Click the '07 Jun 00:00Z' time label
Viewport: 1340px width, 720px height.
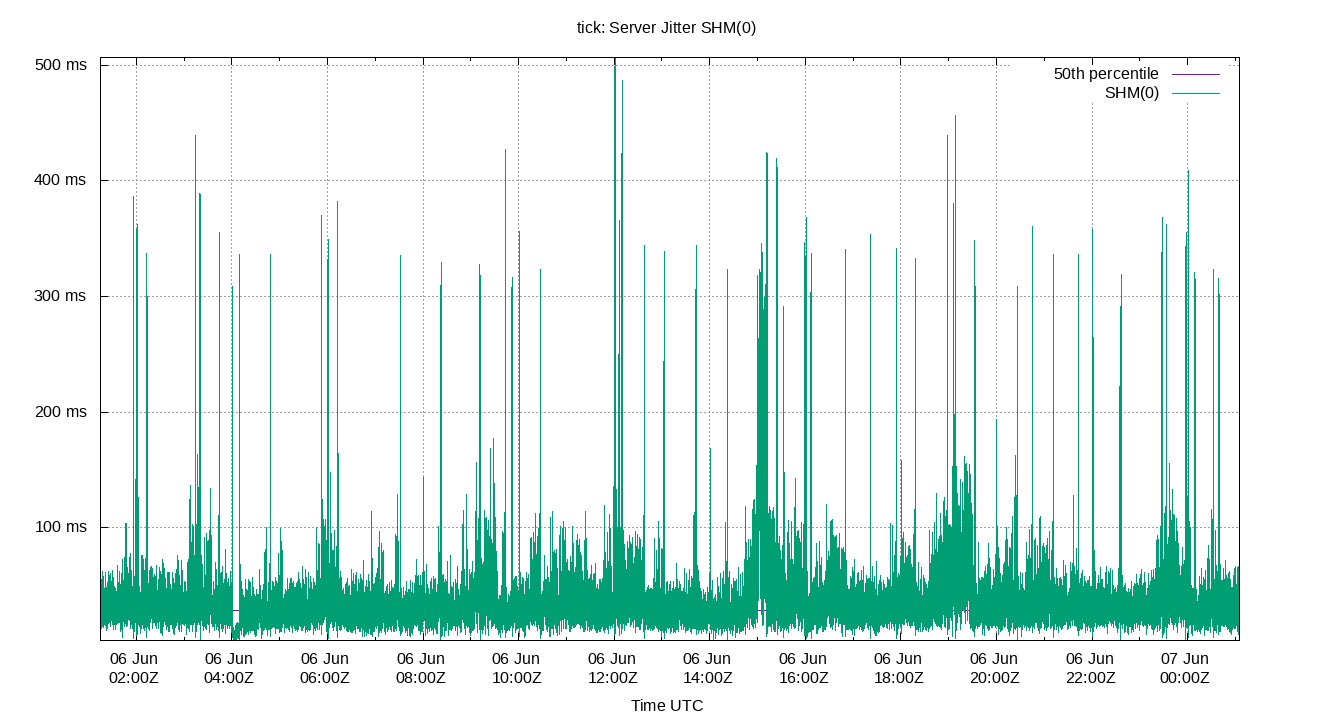point(1185,668)
